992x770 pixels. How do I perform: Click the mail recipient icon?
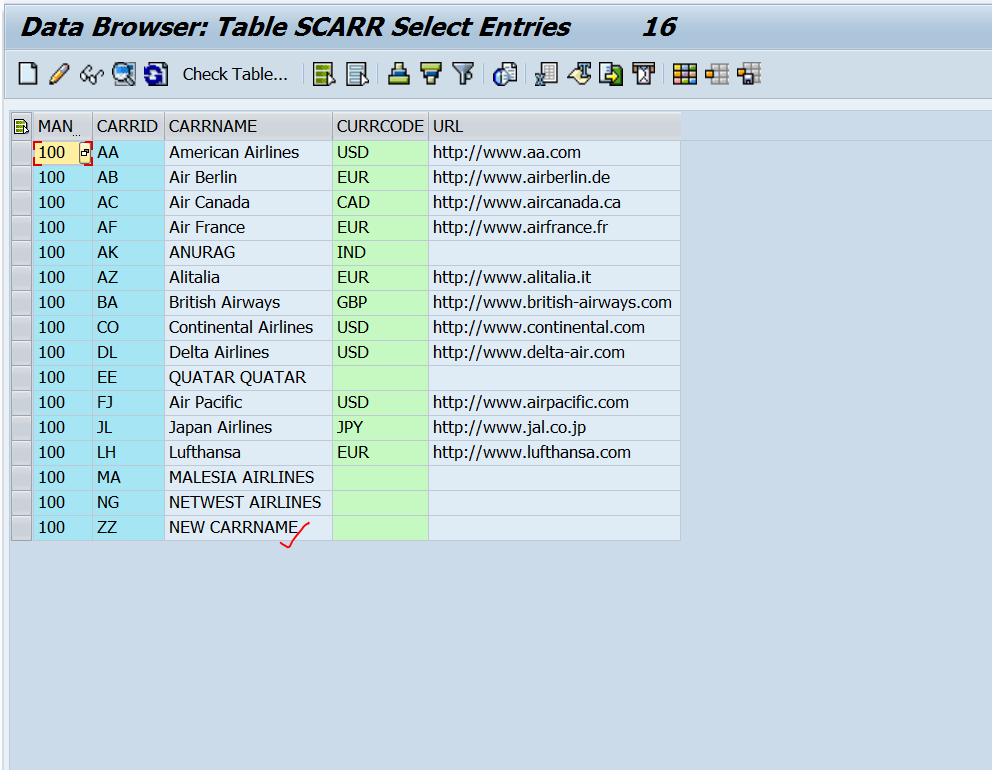coord(644,74)
